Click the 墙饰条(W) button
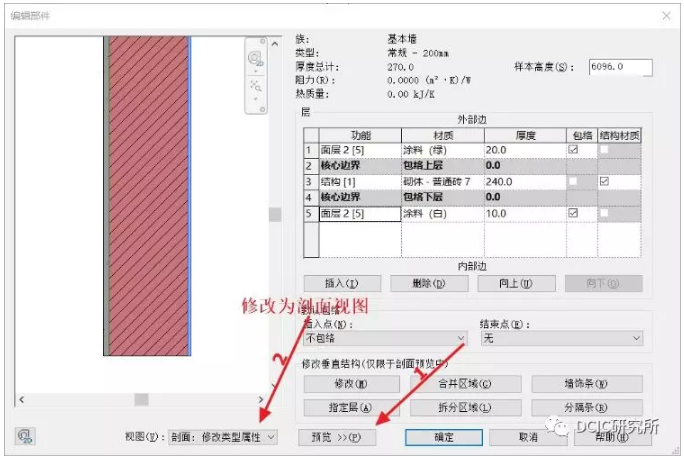The width and height of the screenshot is (684, 457). (x=586, y=384)
